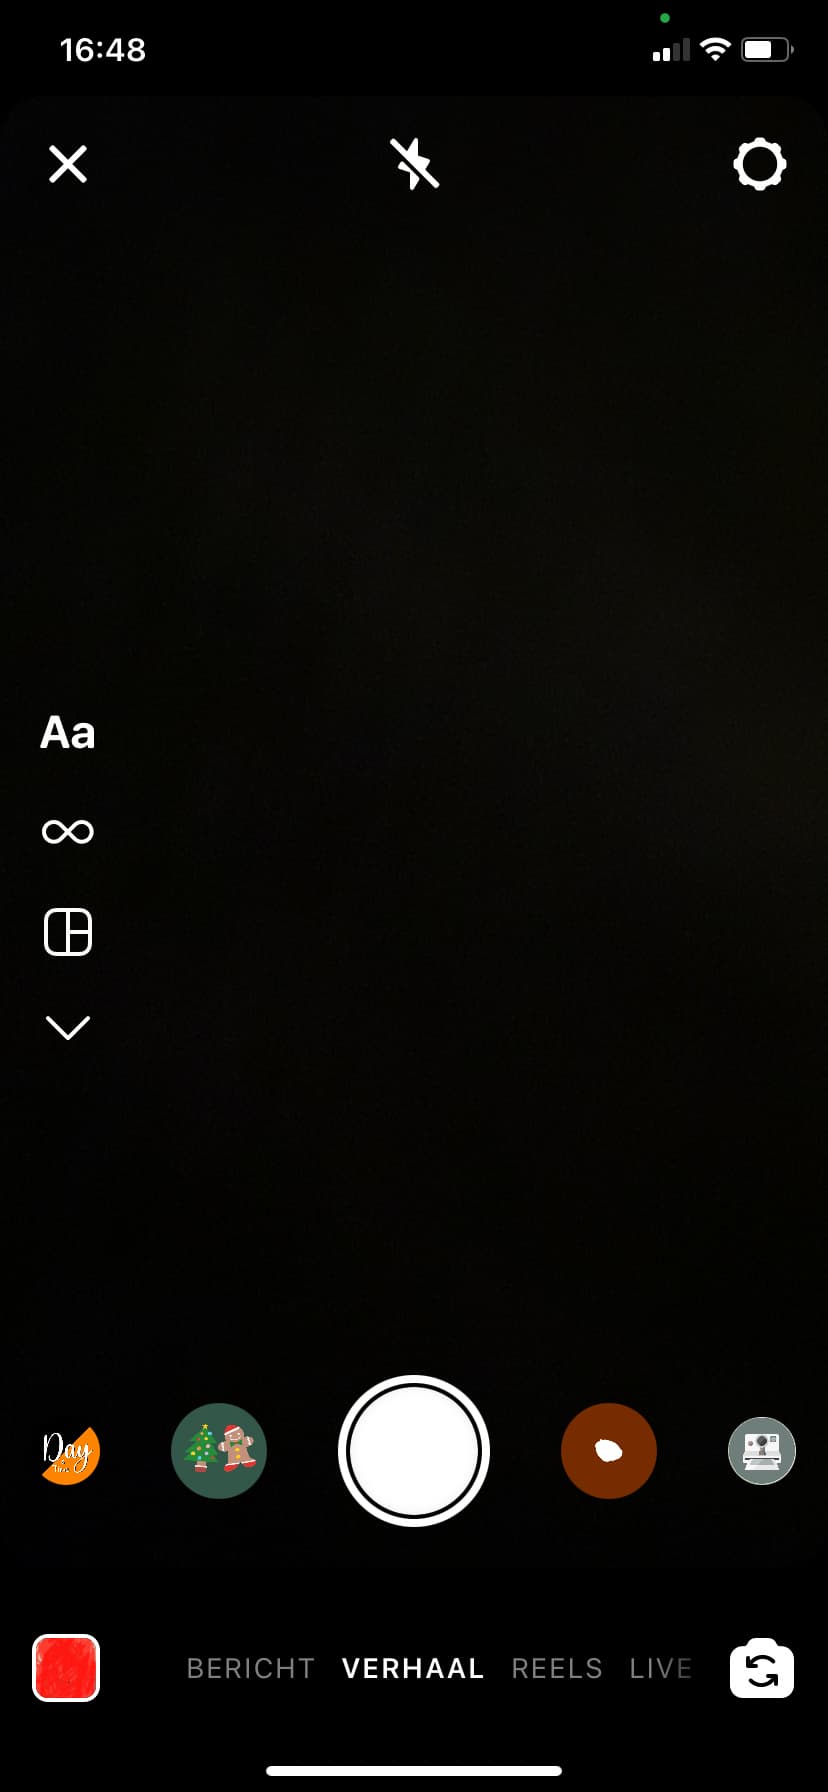Select the Boomerang infinity icon
The width and height of the screenshot is (828, 1792).
(68, 831)
